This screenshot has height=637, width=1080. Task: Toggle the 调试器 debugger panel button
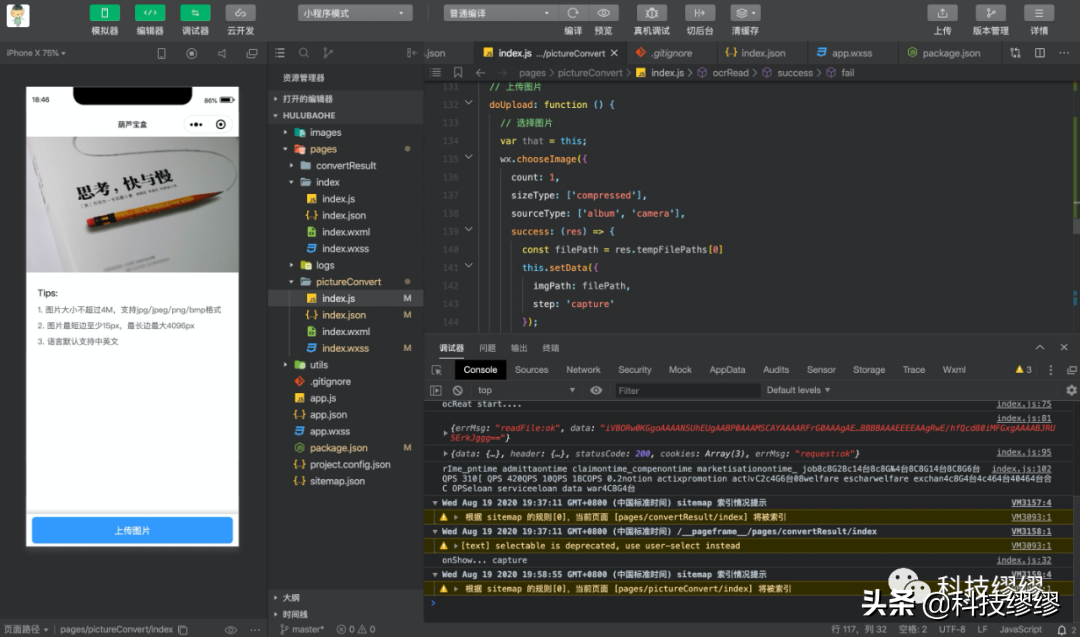[x=195, y=13]
